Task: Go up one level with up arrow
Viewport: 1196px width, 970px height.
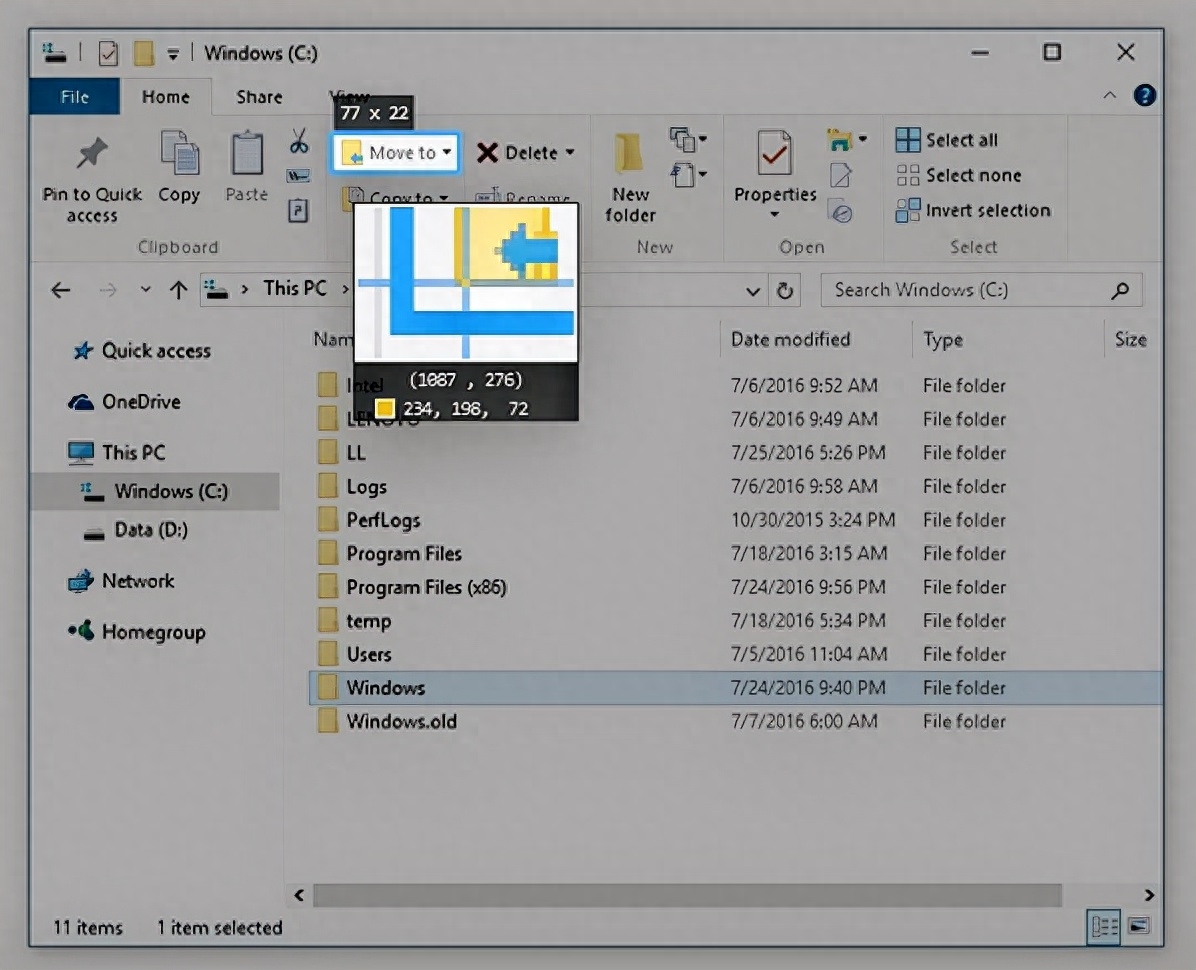Action: point(178,290)
